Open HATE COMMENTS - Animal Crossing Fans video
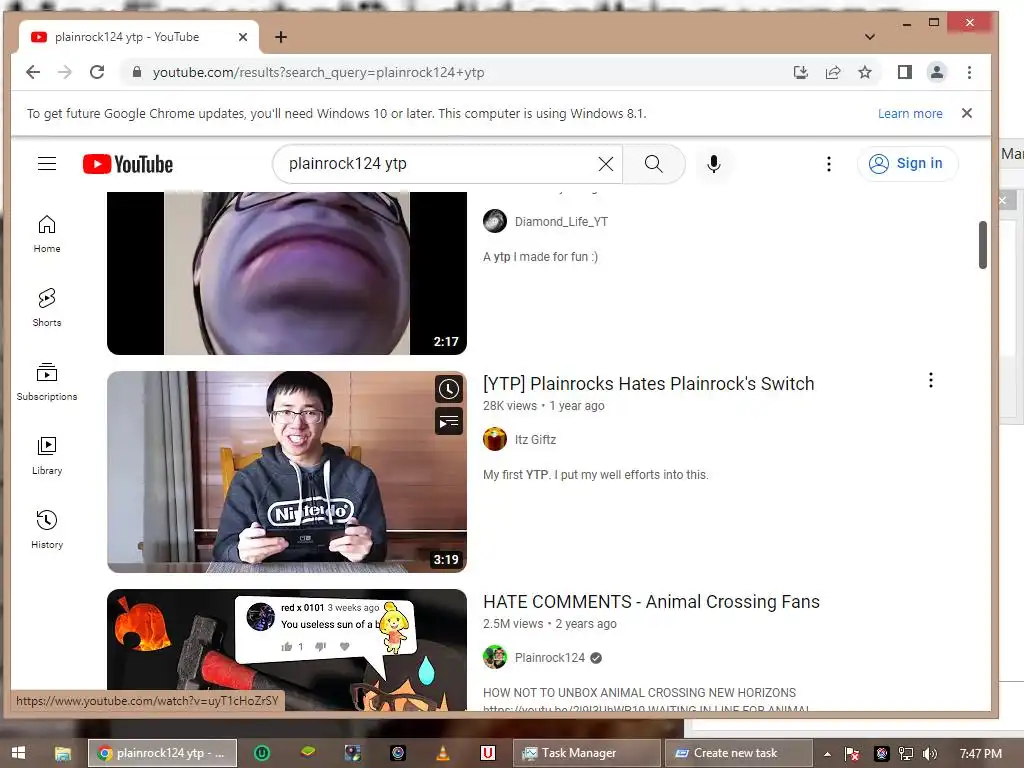This screenshot has width=1024, height=768. (651, 601)
